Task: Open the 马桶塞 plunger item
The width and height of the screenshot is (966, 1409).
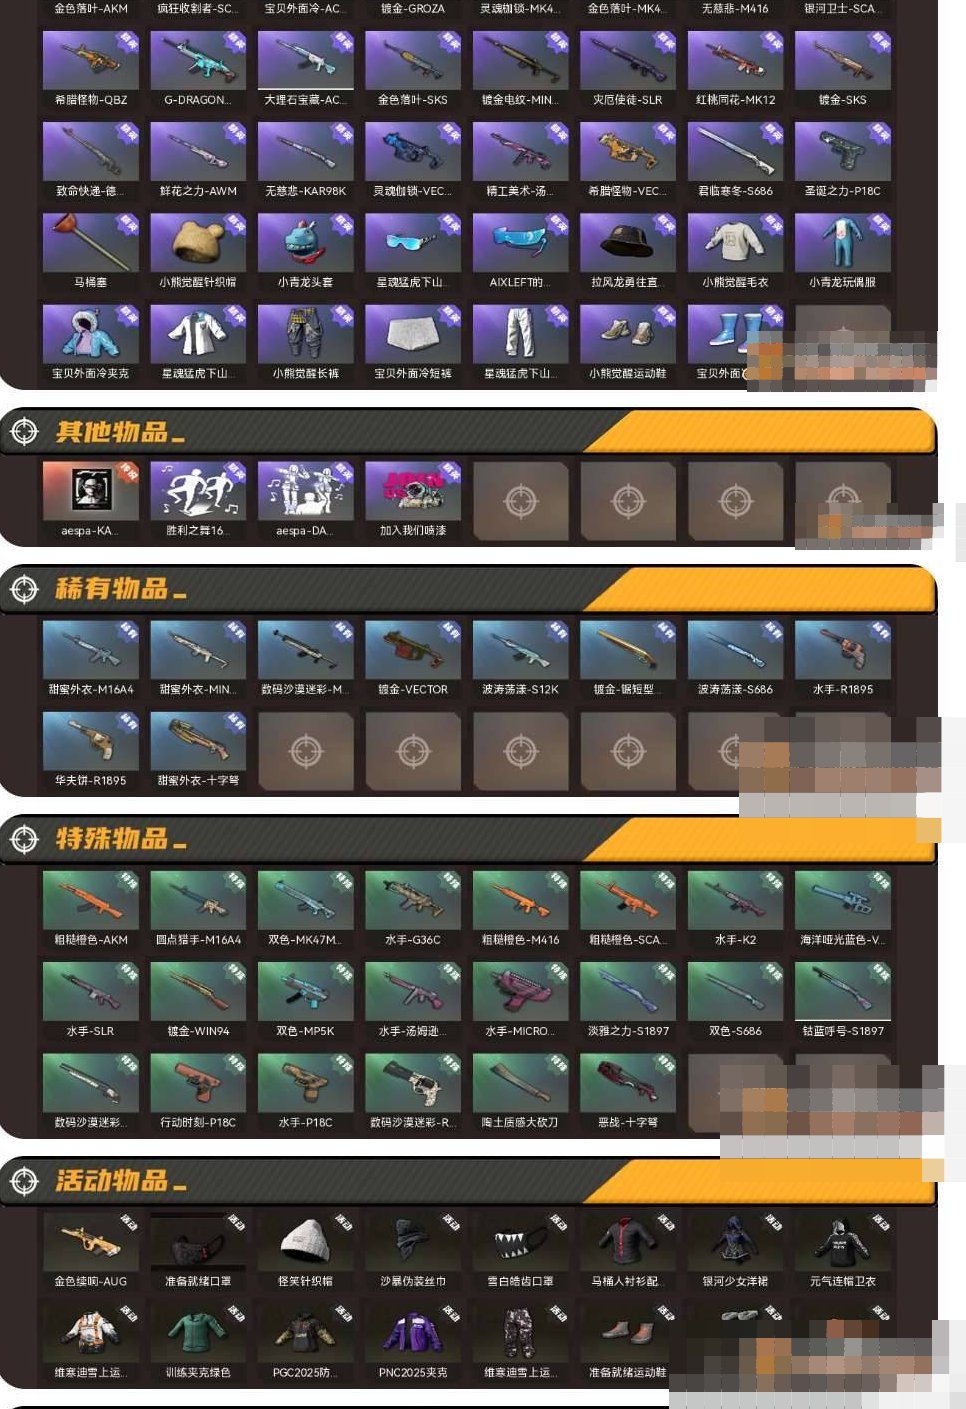Action: tap(90, 252)
